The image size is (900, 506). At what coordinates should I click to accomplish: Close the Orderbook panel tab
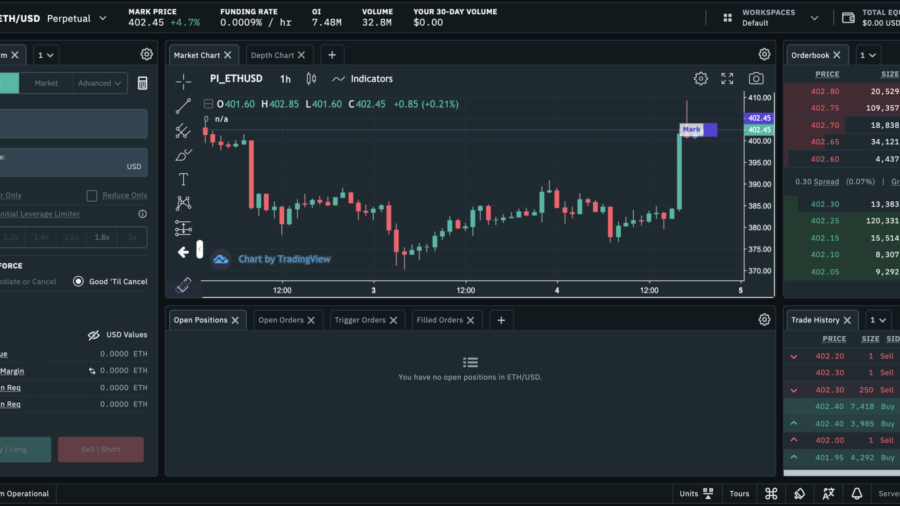pyautogui.click(x=836, y=55)
